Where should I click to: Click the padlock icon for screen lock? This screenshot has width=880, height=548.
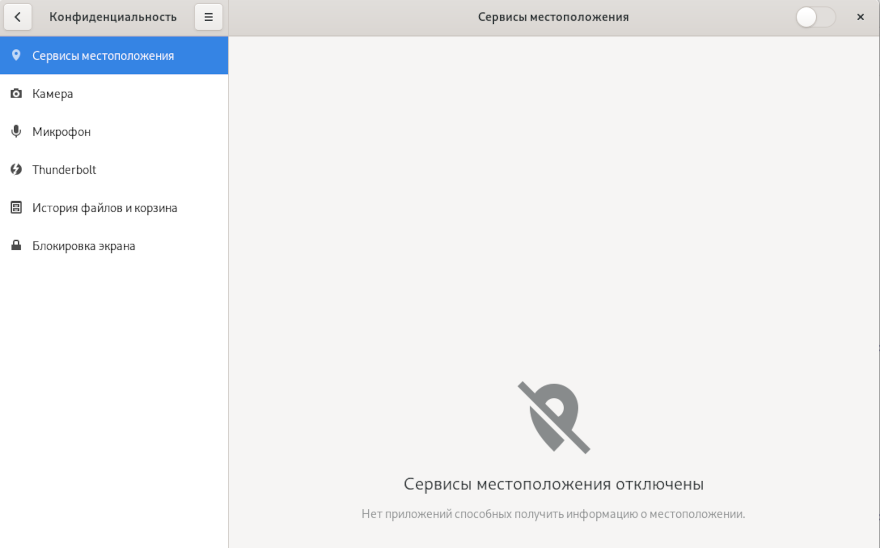click(16, 246)
